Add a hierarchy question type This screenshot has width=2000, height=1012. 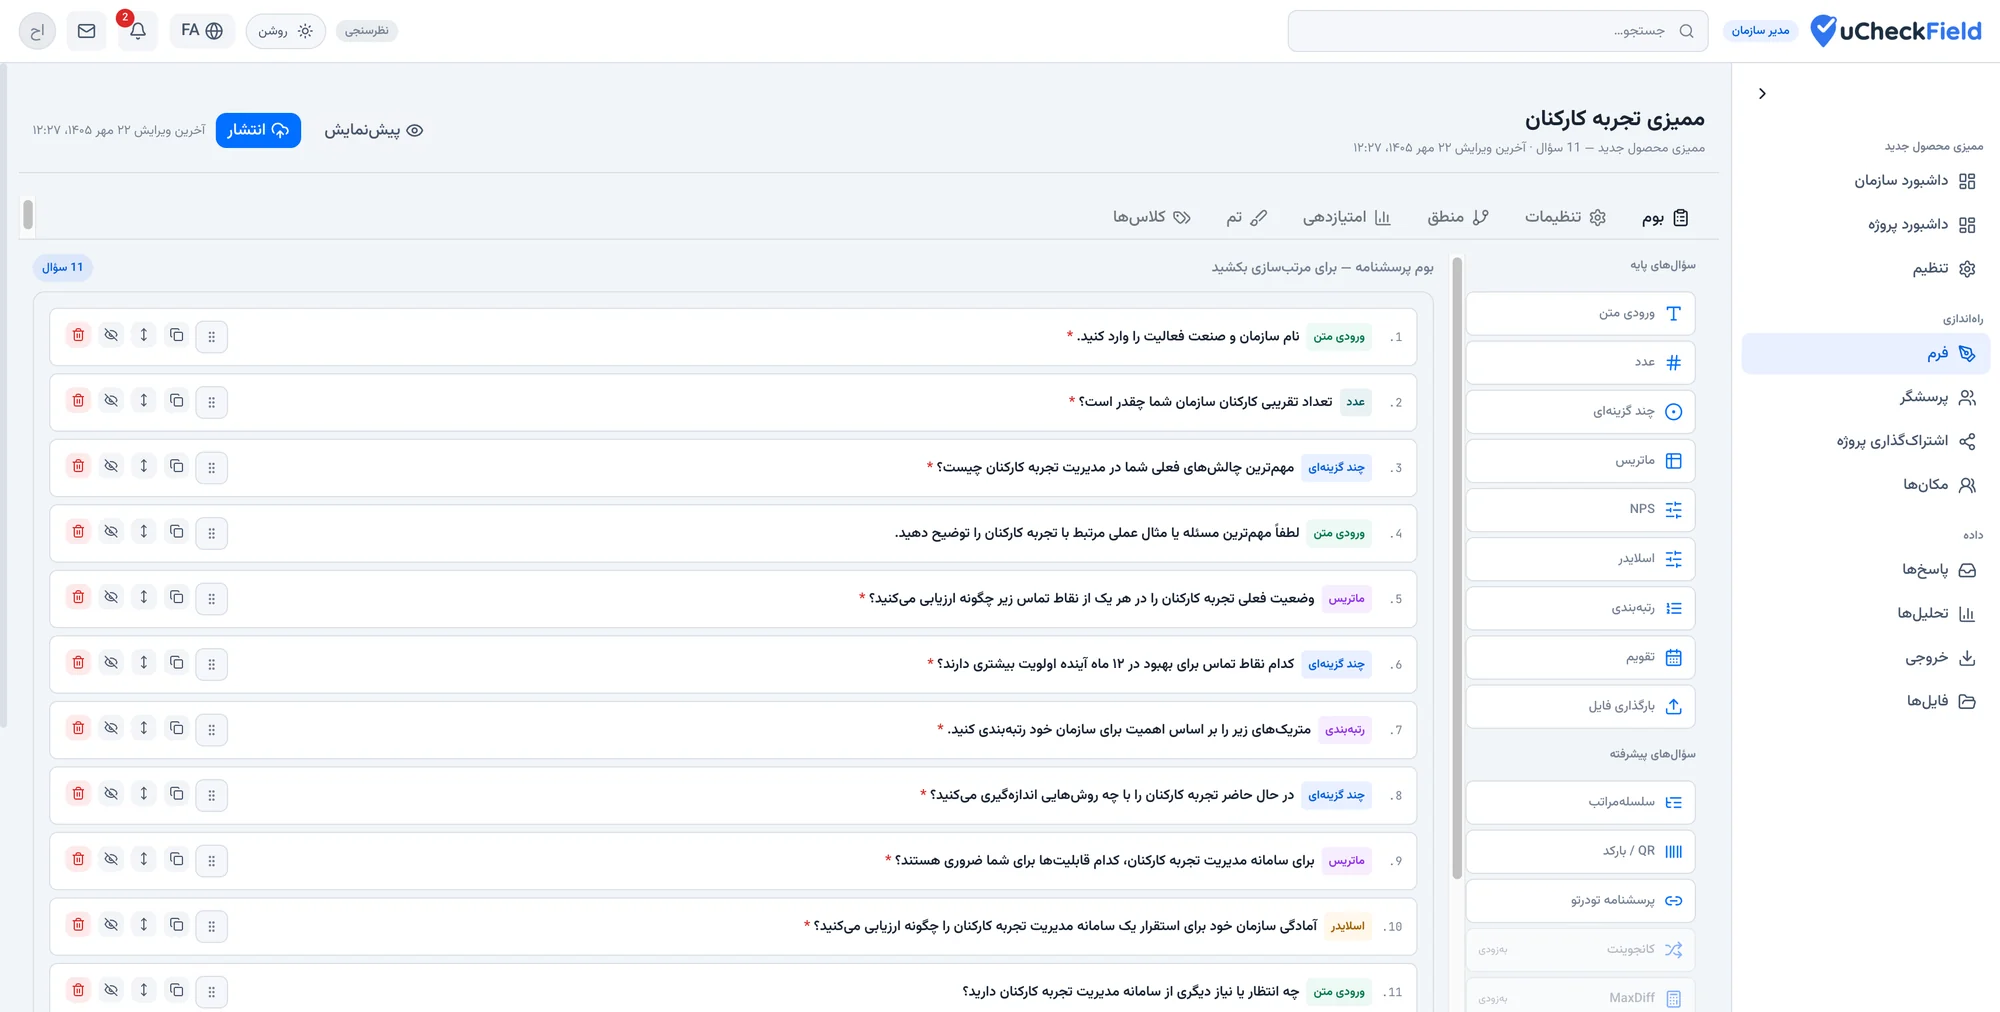(x=1580, y=803)
